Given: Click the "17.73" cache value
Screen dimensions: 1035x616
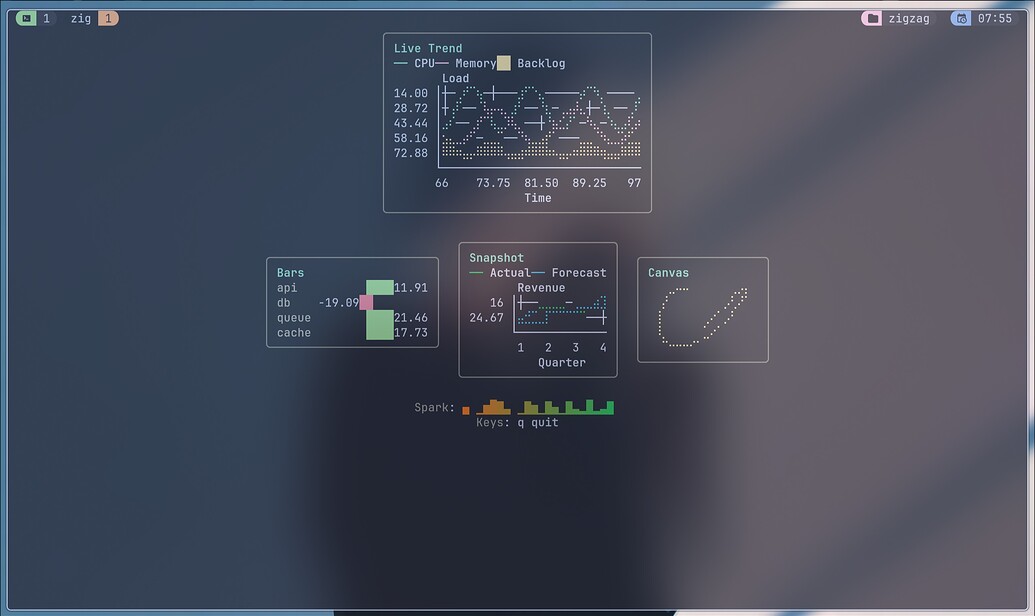Looking at the screenshot, I should (411, 333).
